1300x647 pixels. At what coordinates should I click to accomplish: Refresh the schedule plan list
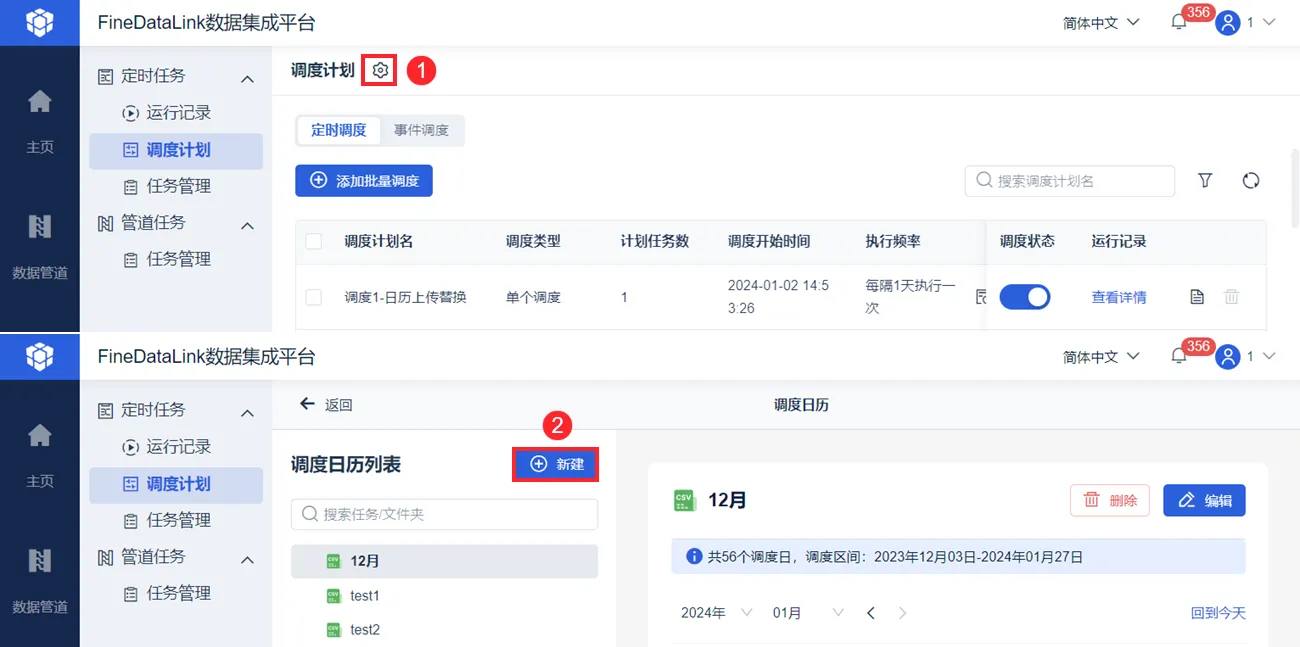tap(1250, 180)
